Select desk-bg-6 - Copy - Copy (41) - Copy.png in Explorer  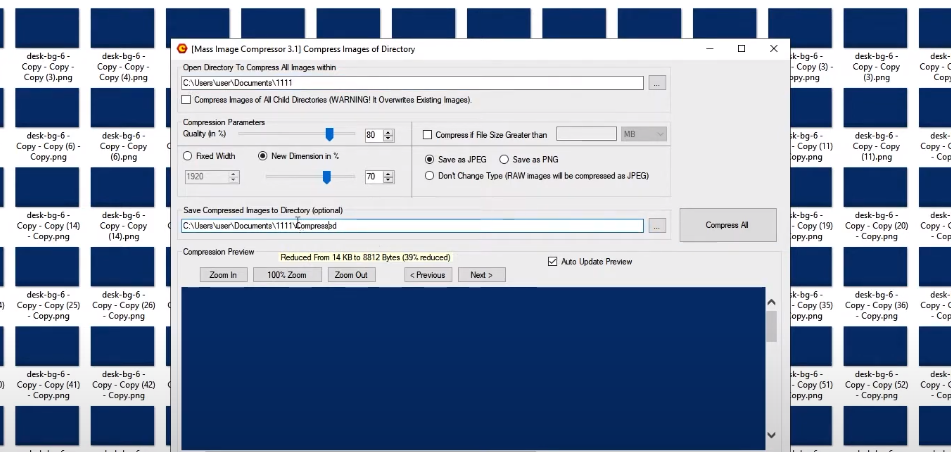tap(47, 364)
